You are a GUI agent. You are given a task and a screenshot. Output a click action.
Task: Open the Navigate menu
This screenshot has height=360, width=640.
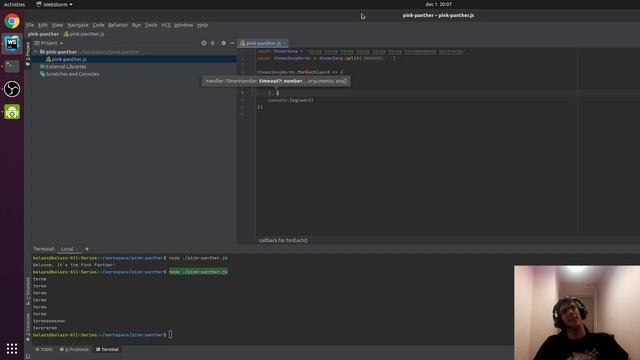click(78, 25)
